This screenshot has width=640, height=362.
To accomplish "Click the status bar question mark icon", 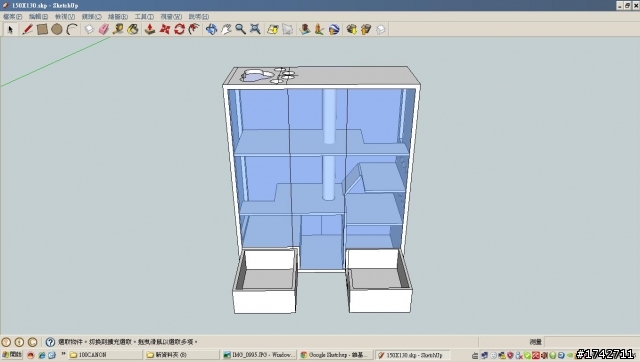I will [50, 342].
